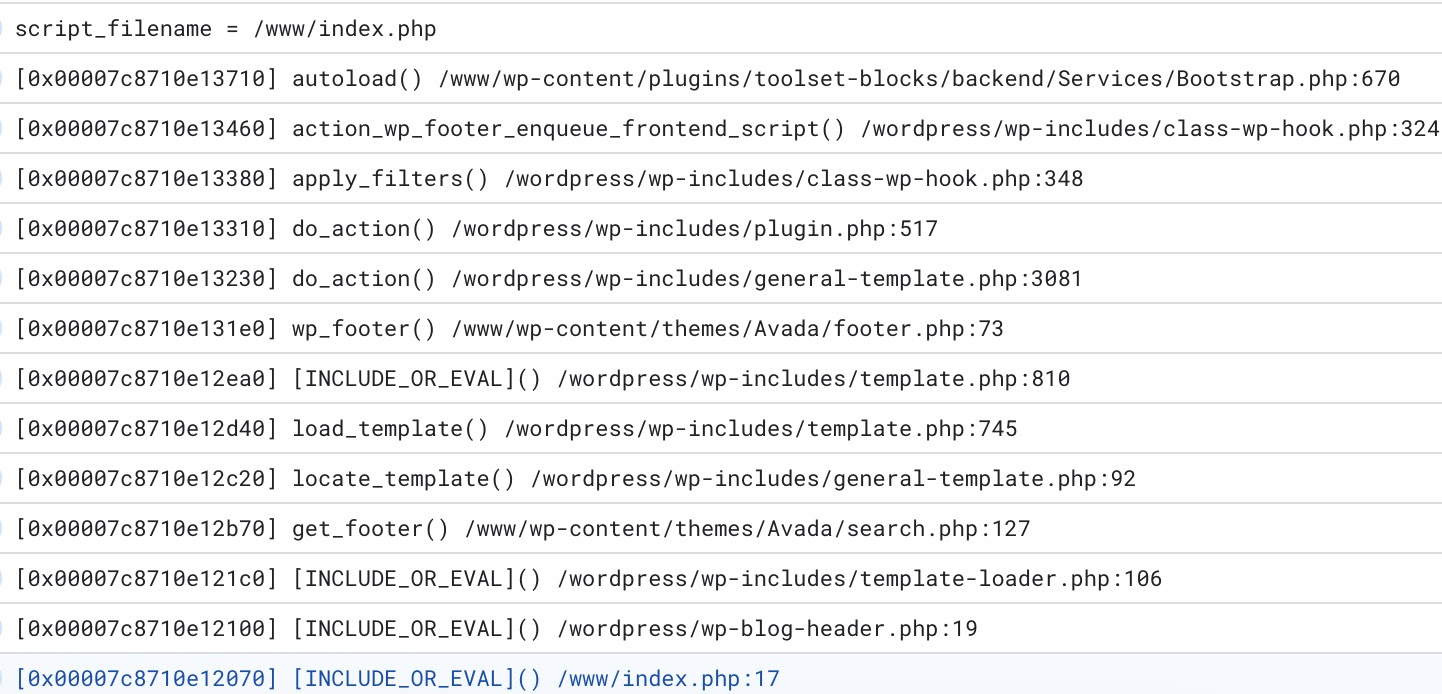This screenshot has width=1442, height=694.
Task: Click the severity icon beside the wp_footer() entry
Action: [x=3, y=329]
